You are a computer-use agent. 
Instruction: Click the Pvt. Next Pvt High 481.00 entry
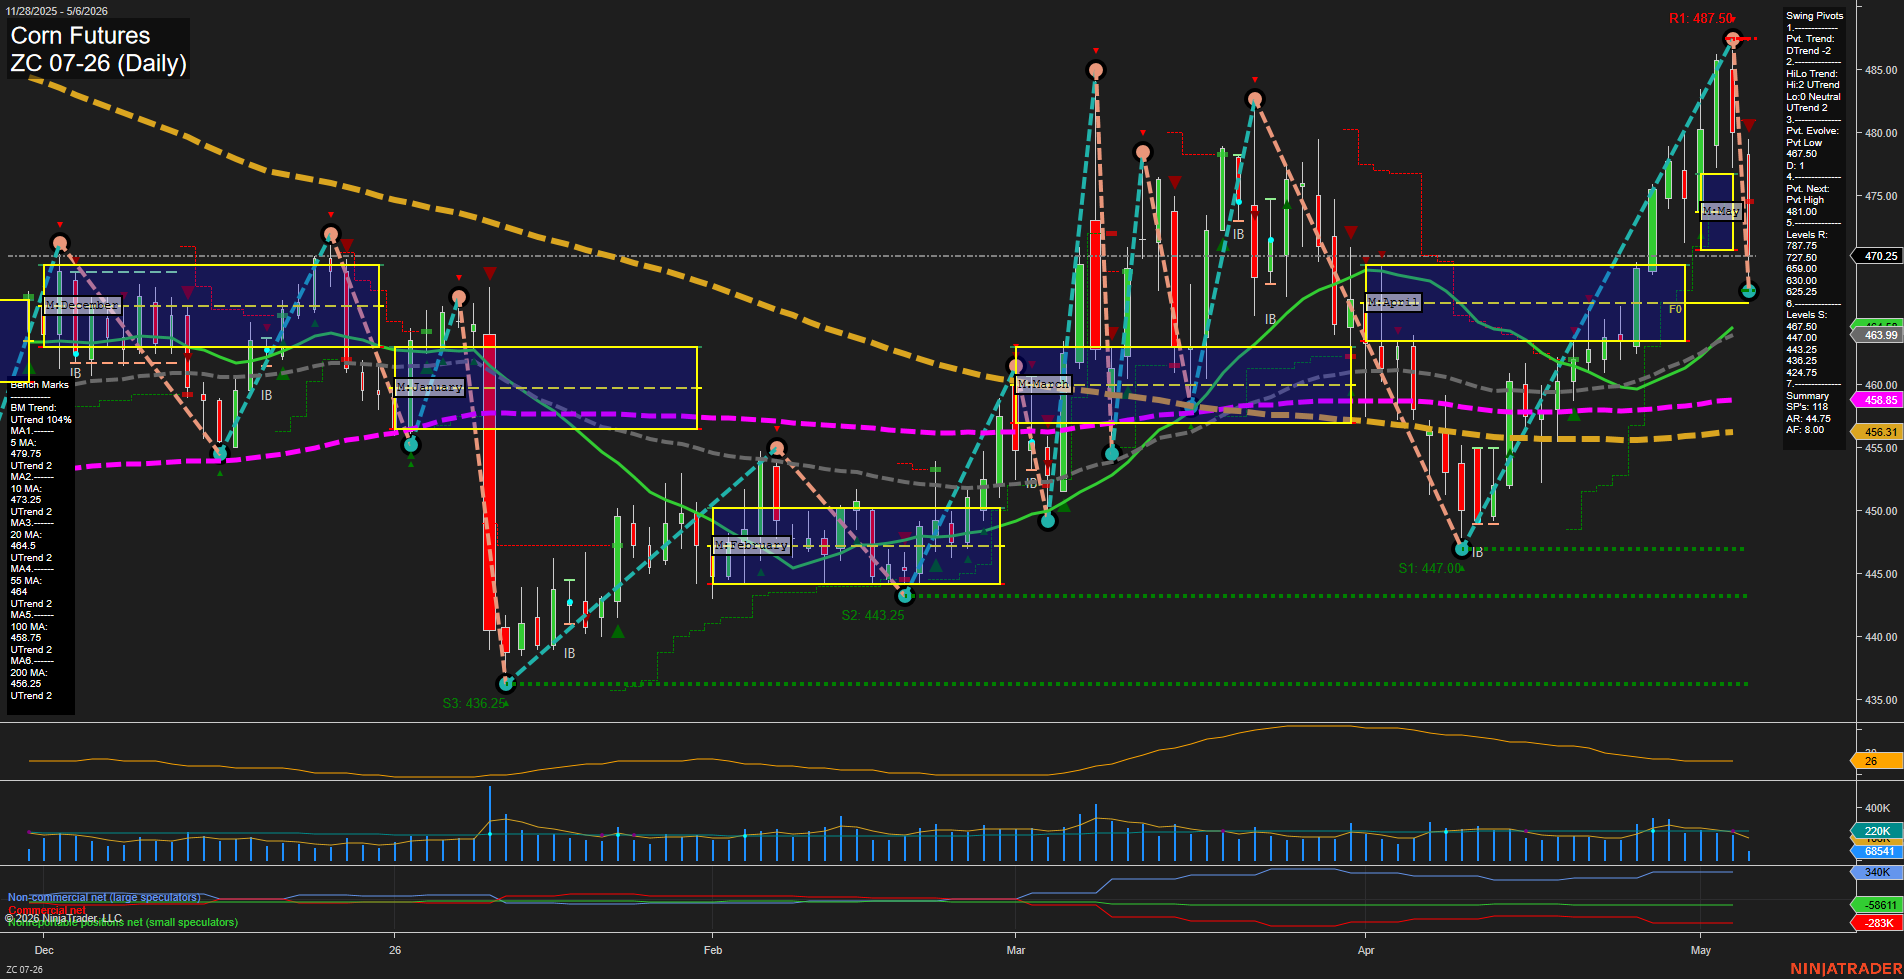click(1807, 200)
